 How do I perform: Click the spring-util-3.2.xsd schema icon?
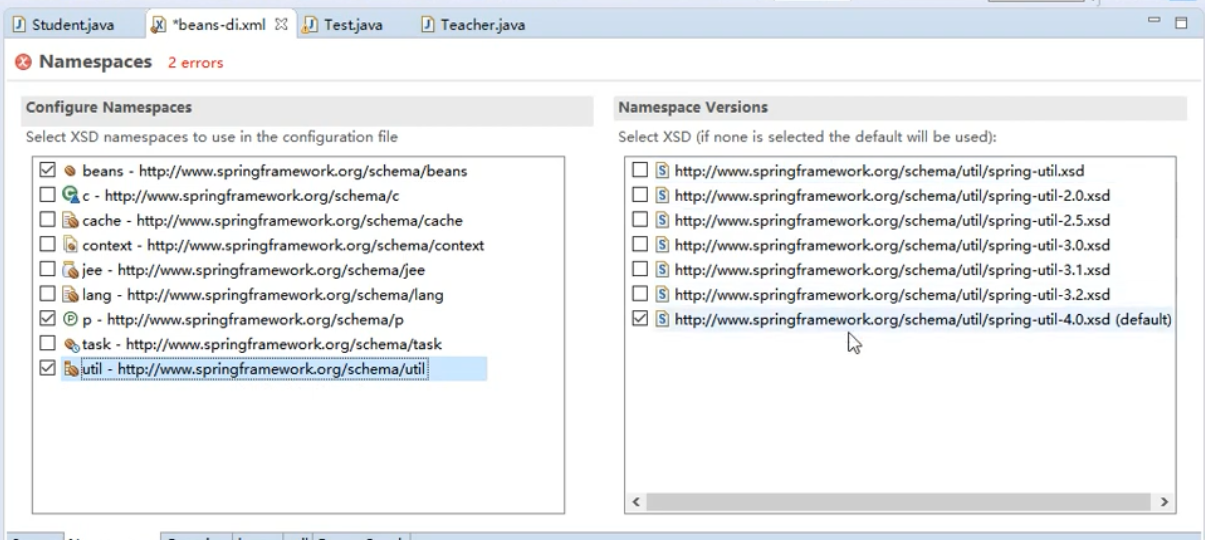pyautogui.click(x=663, y=294)
